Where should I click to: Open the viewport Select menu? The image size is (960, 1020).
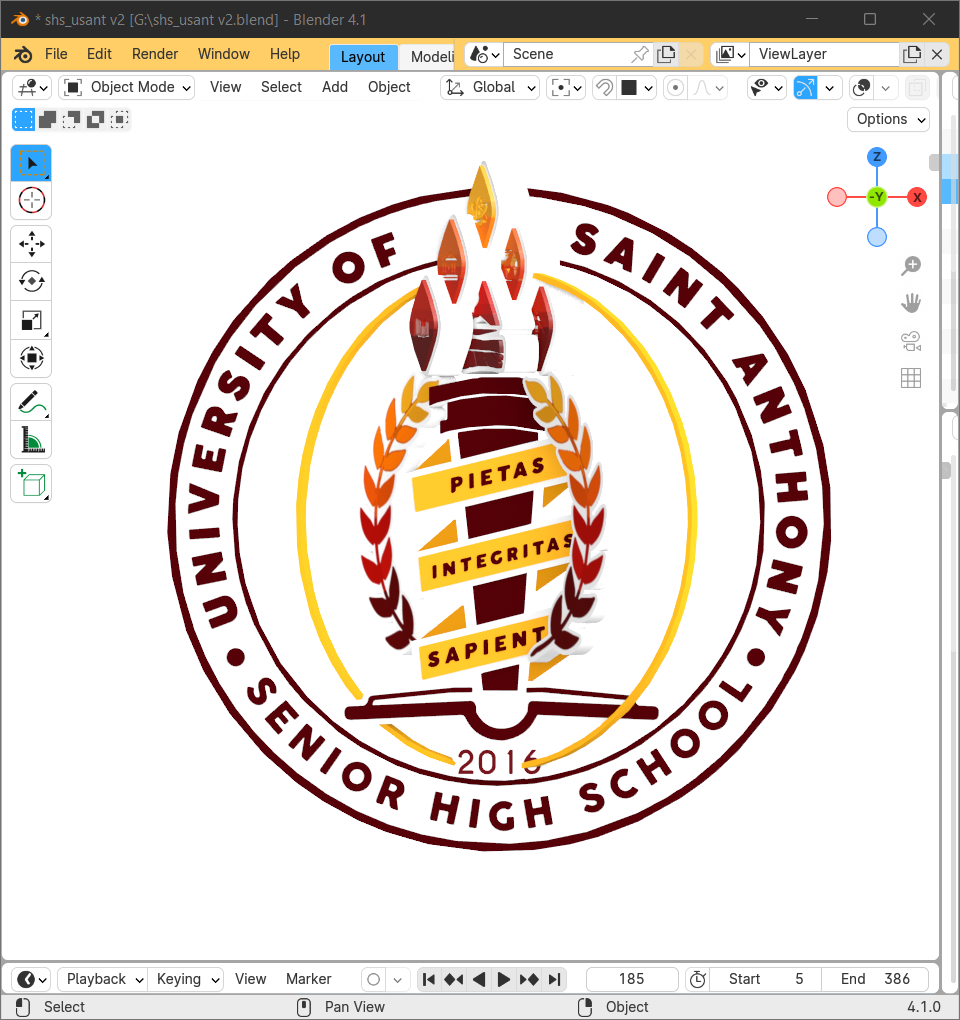(x=282, y=87)
